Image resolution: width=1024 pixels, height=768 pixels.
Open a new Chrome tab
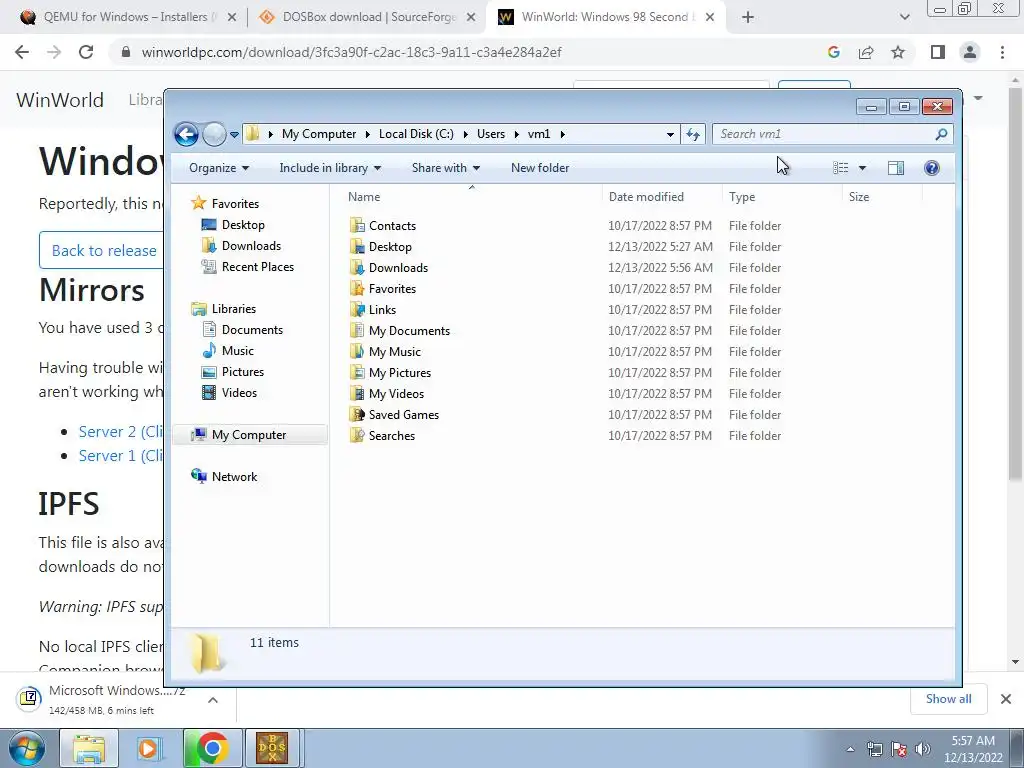tap(748, 18)
